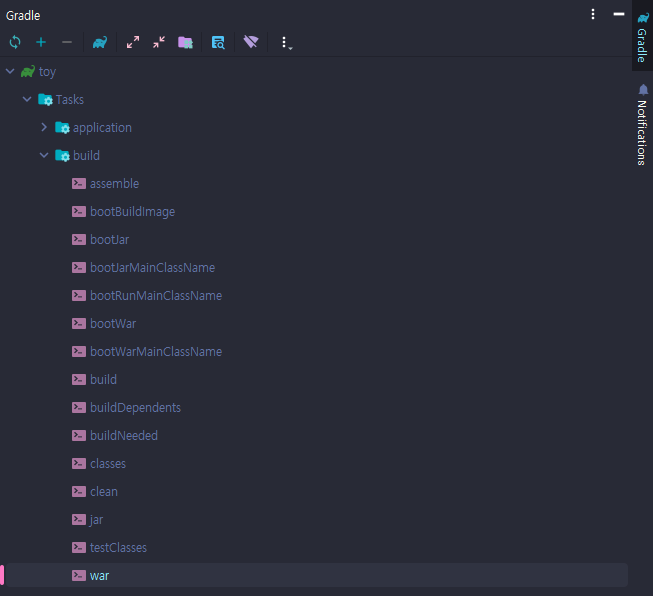
Task: Click the classes task terminal icon
Action: 79,463
